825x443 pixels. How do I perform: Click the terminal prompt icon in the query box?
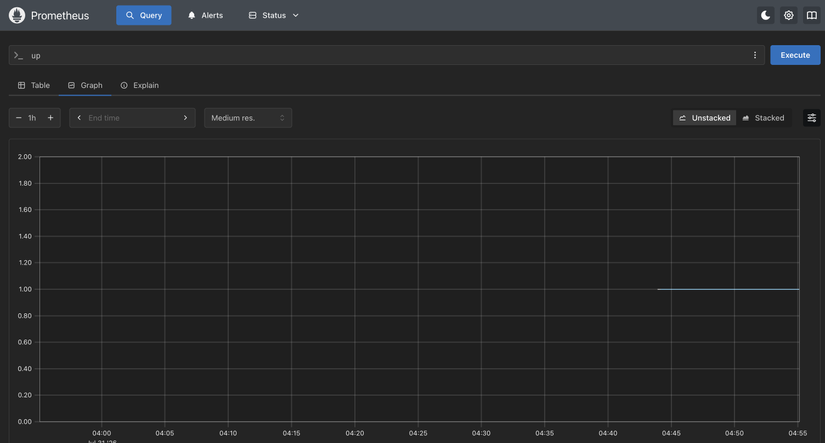18,55
